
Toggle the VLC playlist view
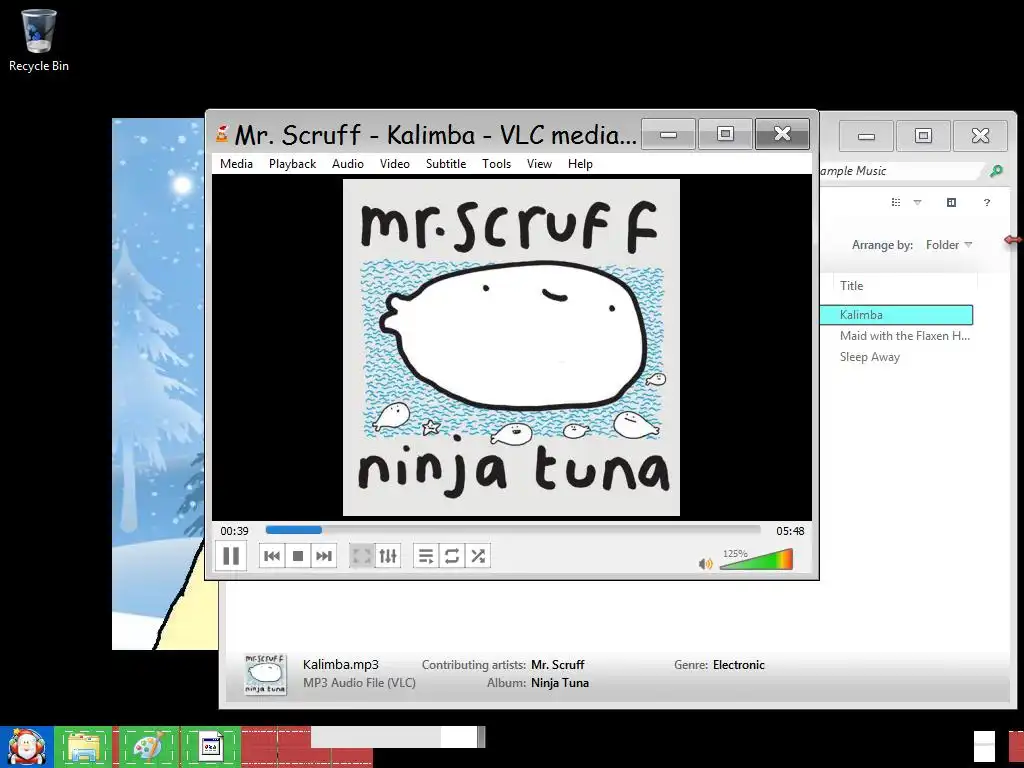[426, 556]
